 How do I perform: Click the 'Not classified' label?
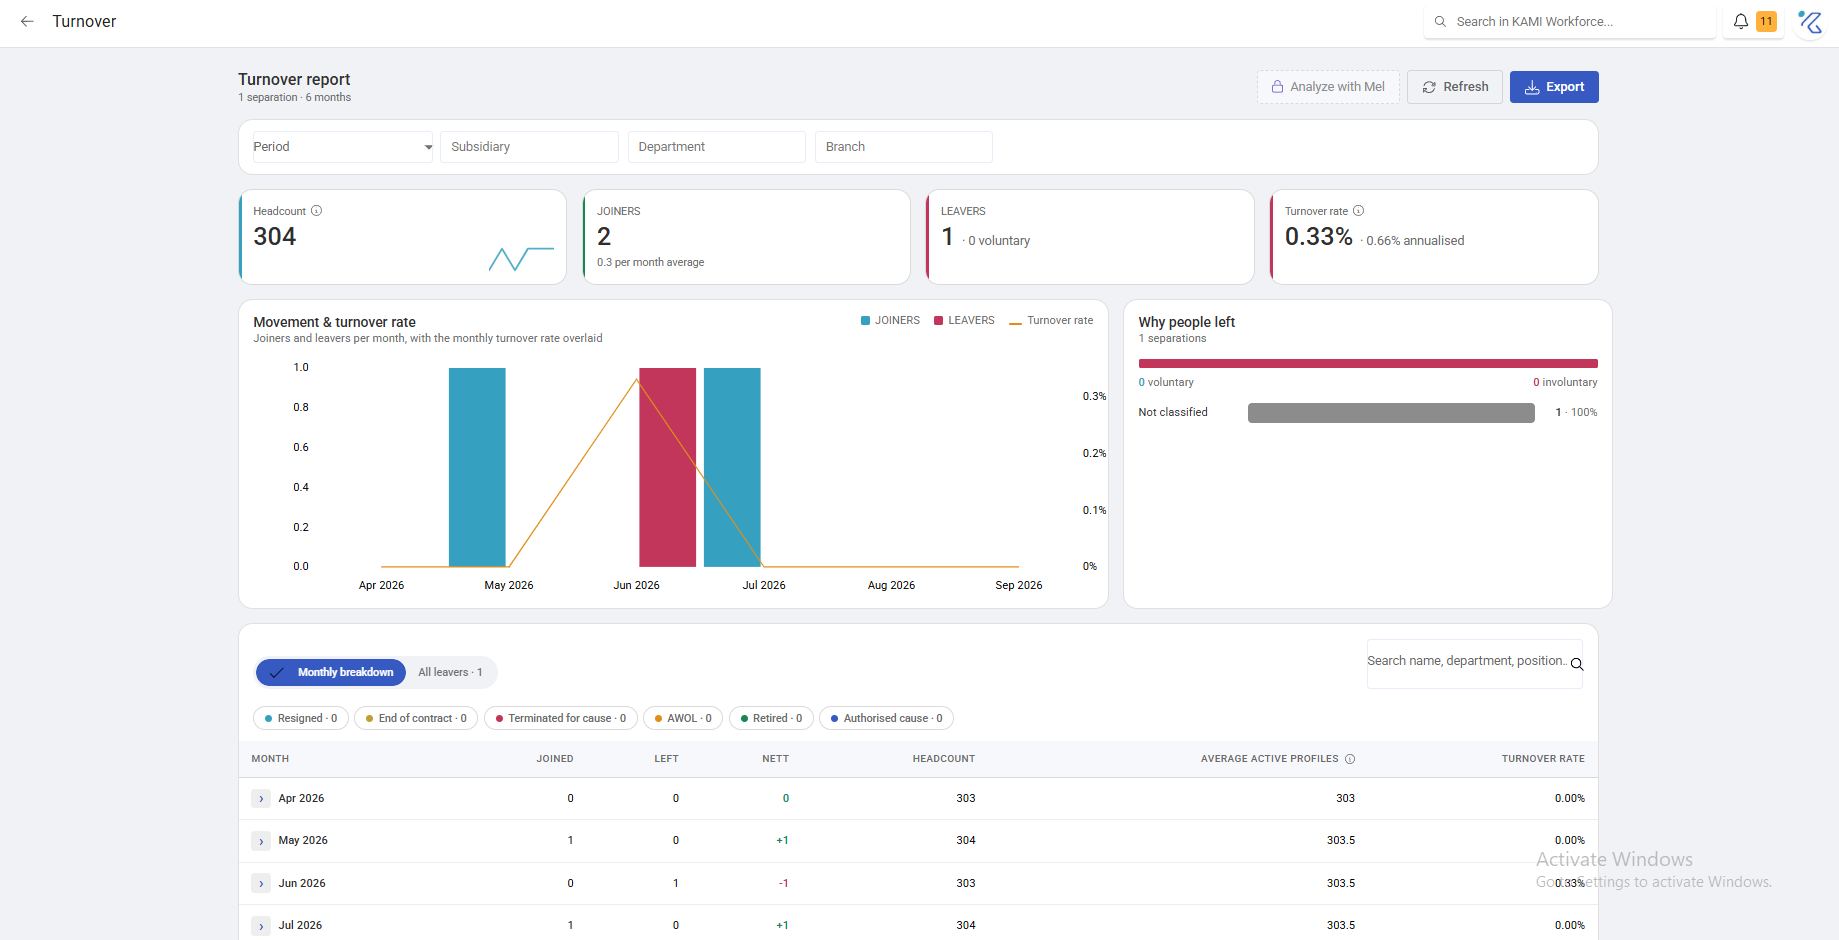click(x=1173, y=413)
